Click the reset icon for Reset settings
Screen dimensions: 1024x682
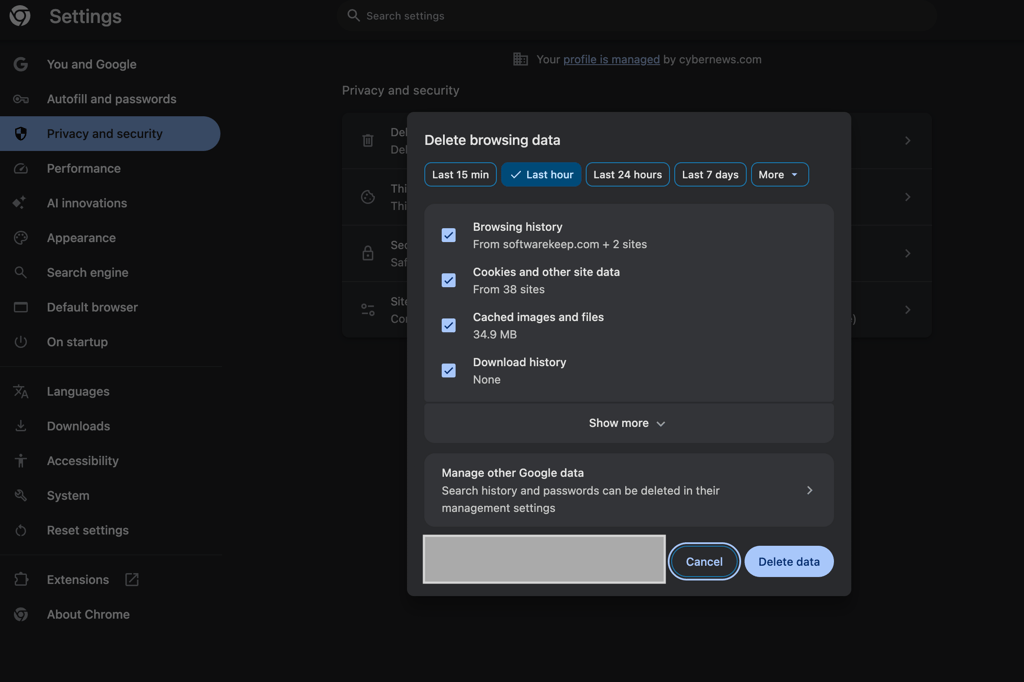click(x=21, y=530)
